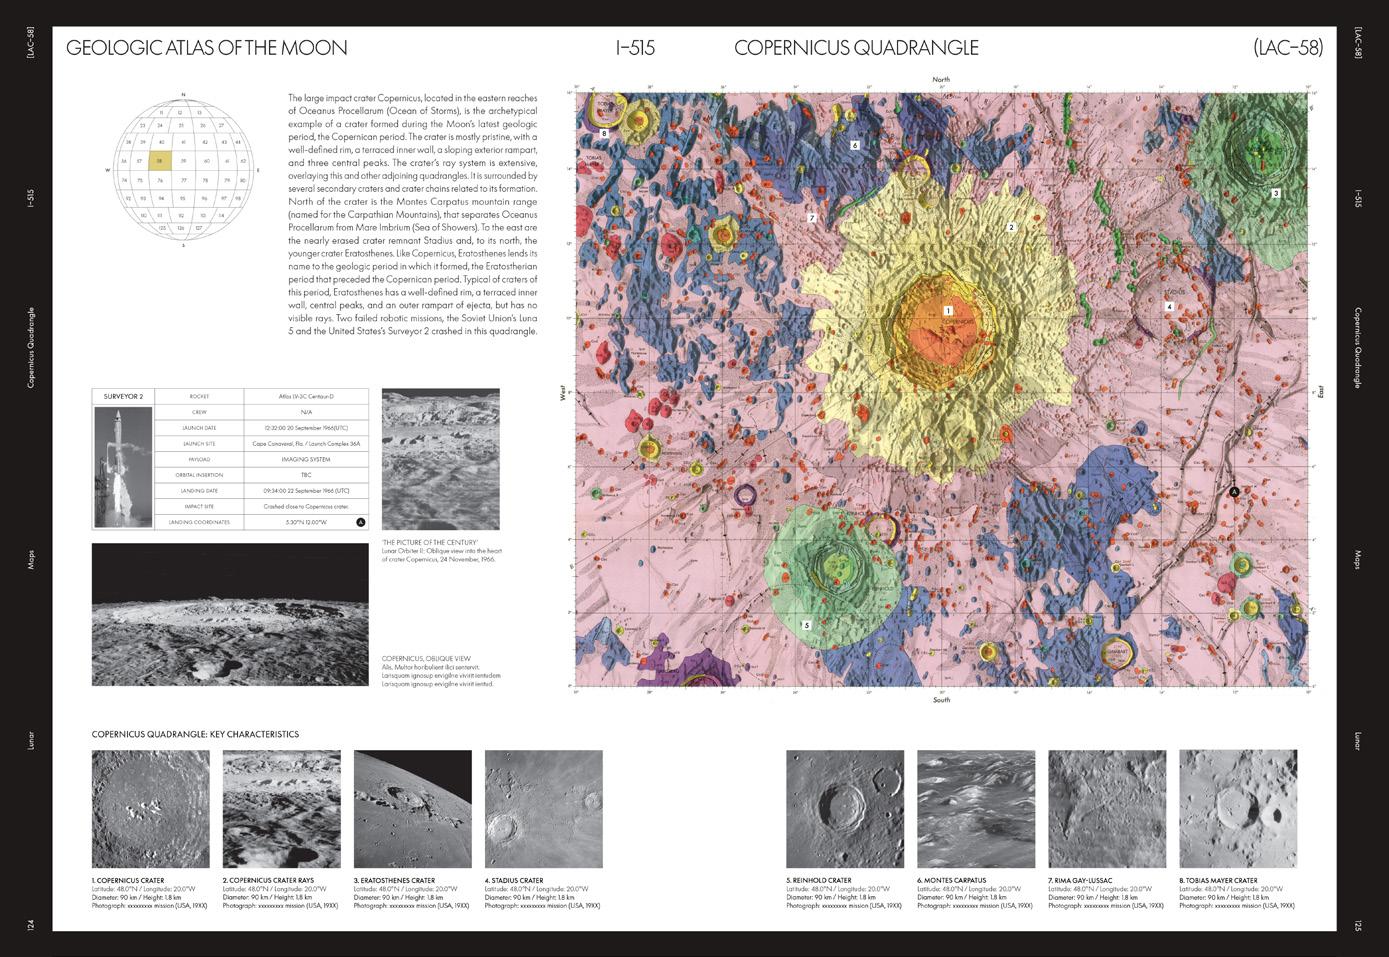Click the '12:32:00 20 September 1966' launch date
The height and width of the screenshot is (957, 1389).
coord(307,428)
